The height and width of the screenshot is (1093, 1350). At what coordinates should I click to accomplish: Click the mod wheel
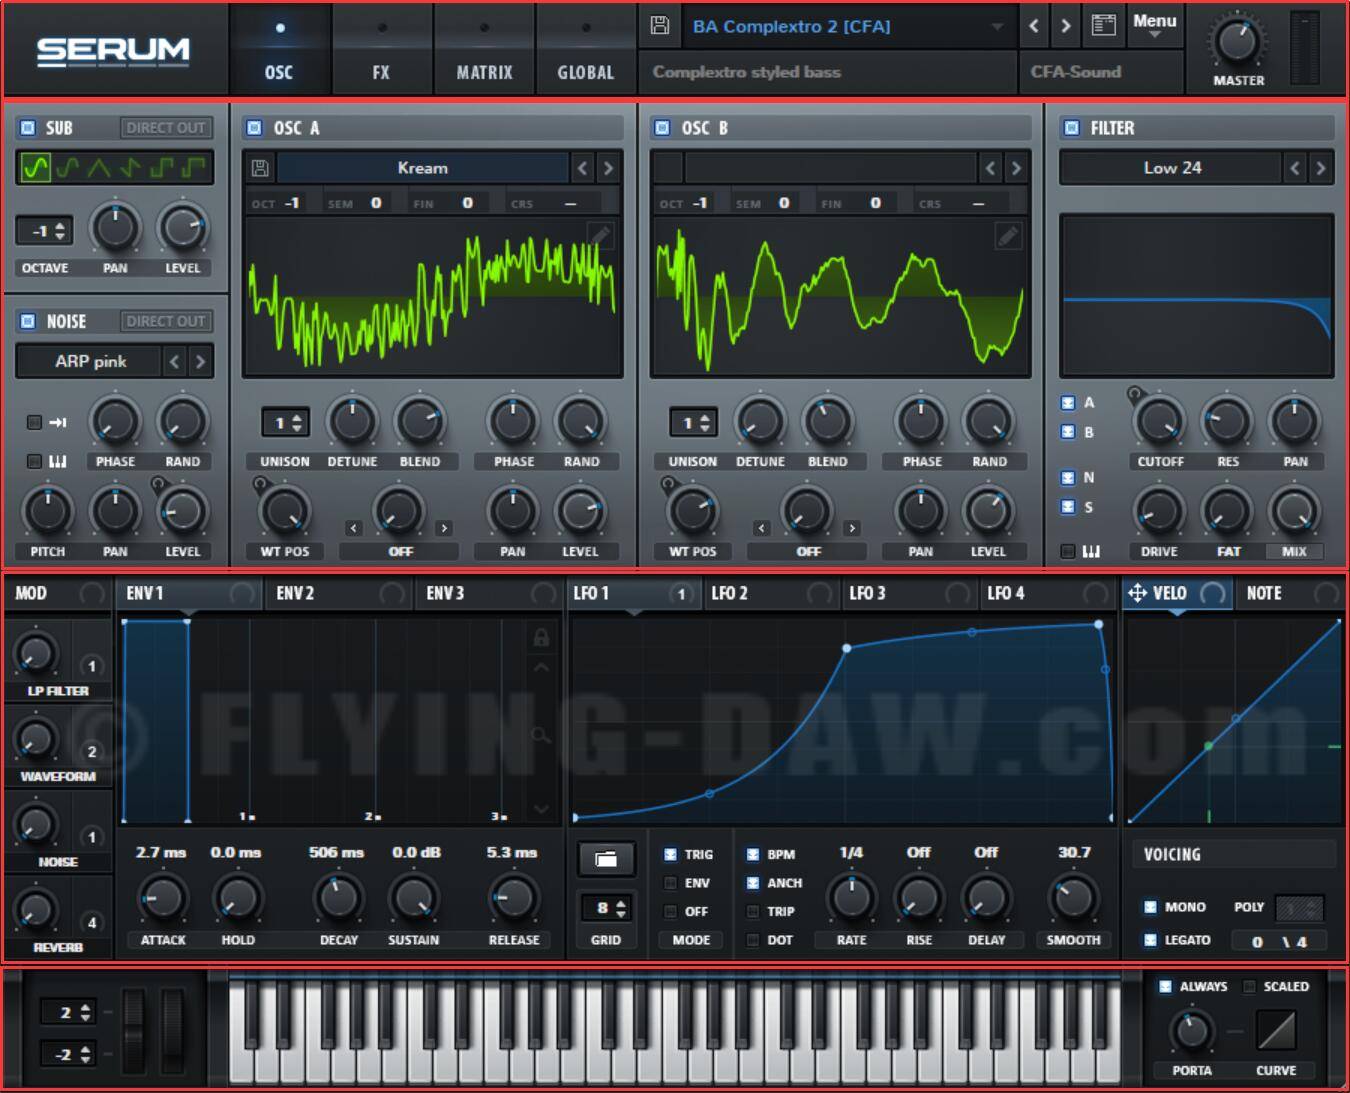173,1032
